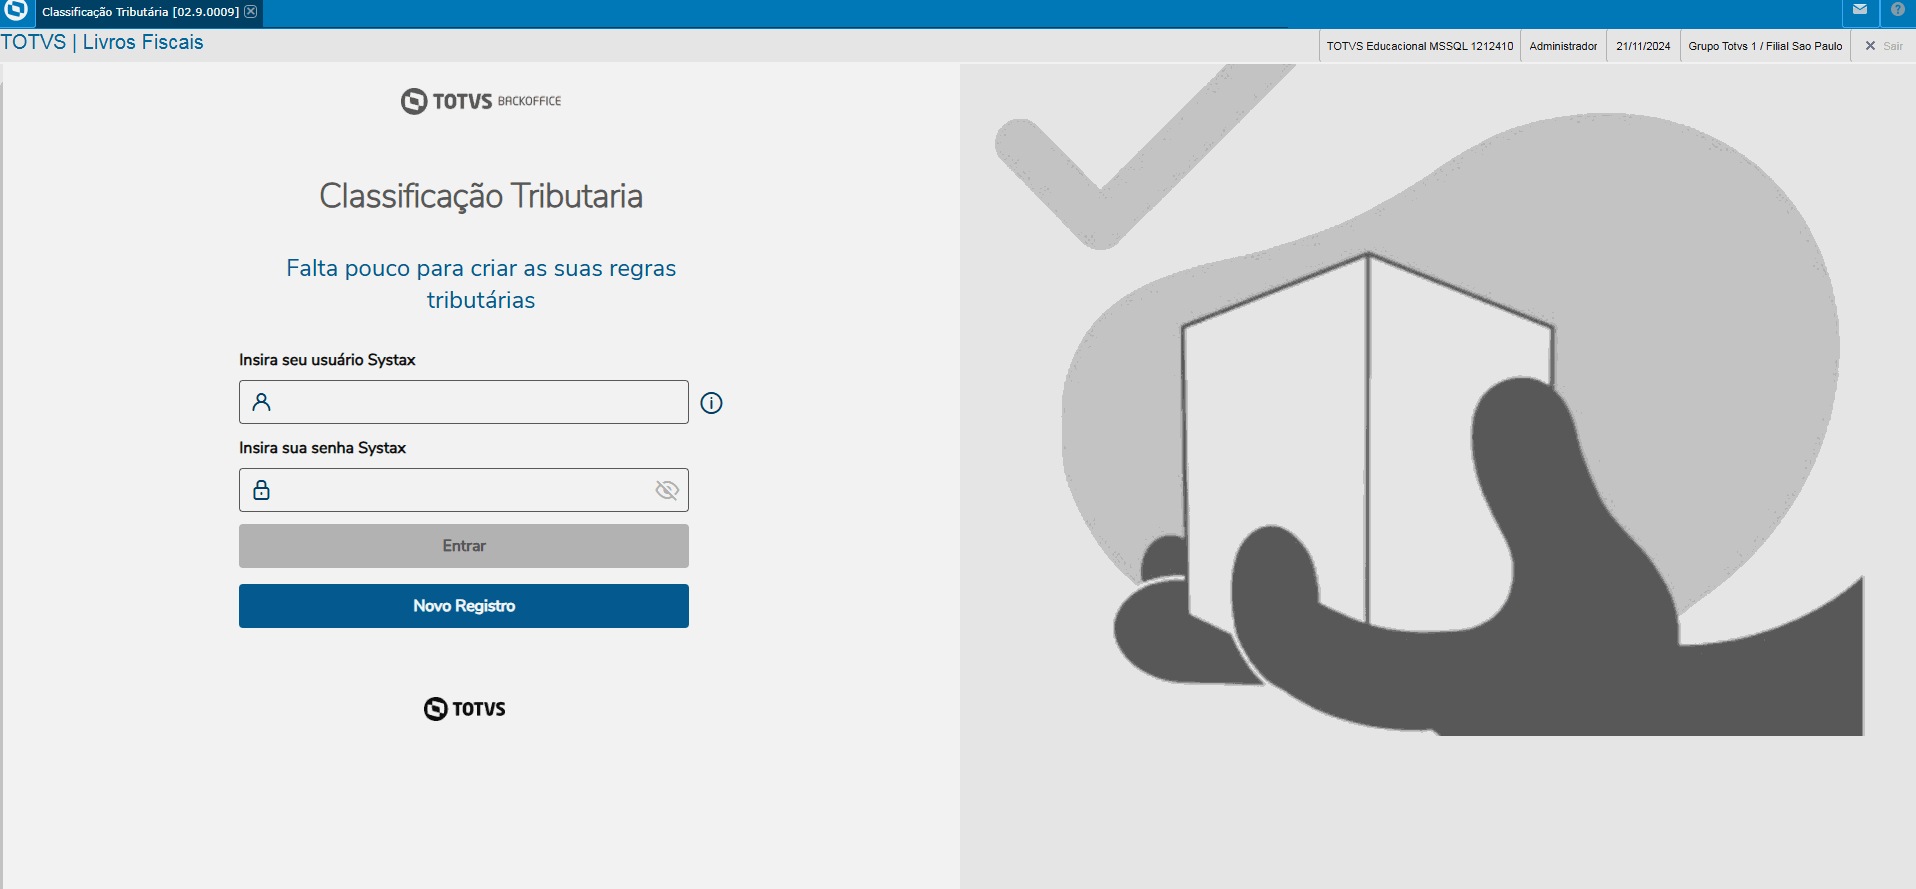Screen dimensions: 1916x889
Task: Click the date 21/11/2024 in header
Action: 1643,46
